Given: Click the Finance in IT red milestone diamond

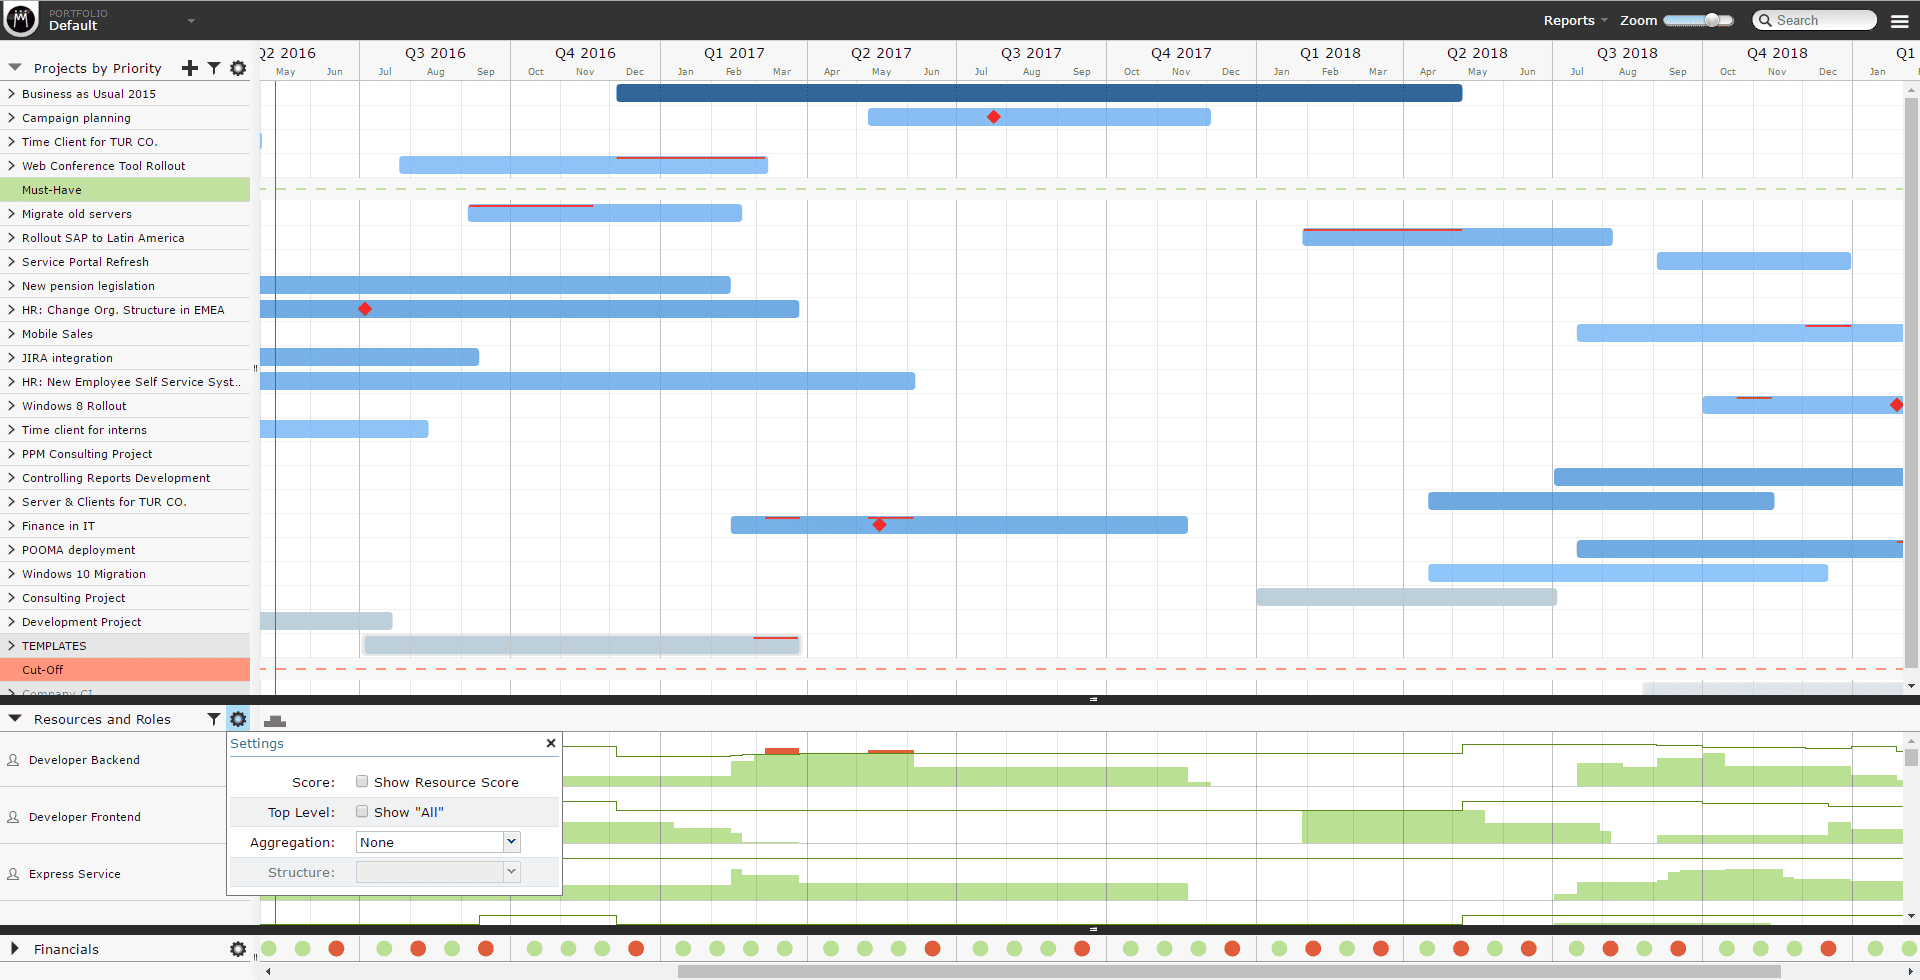Looking at the screenshot, I should (x=879, y=525).
